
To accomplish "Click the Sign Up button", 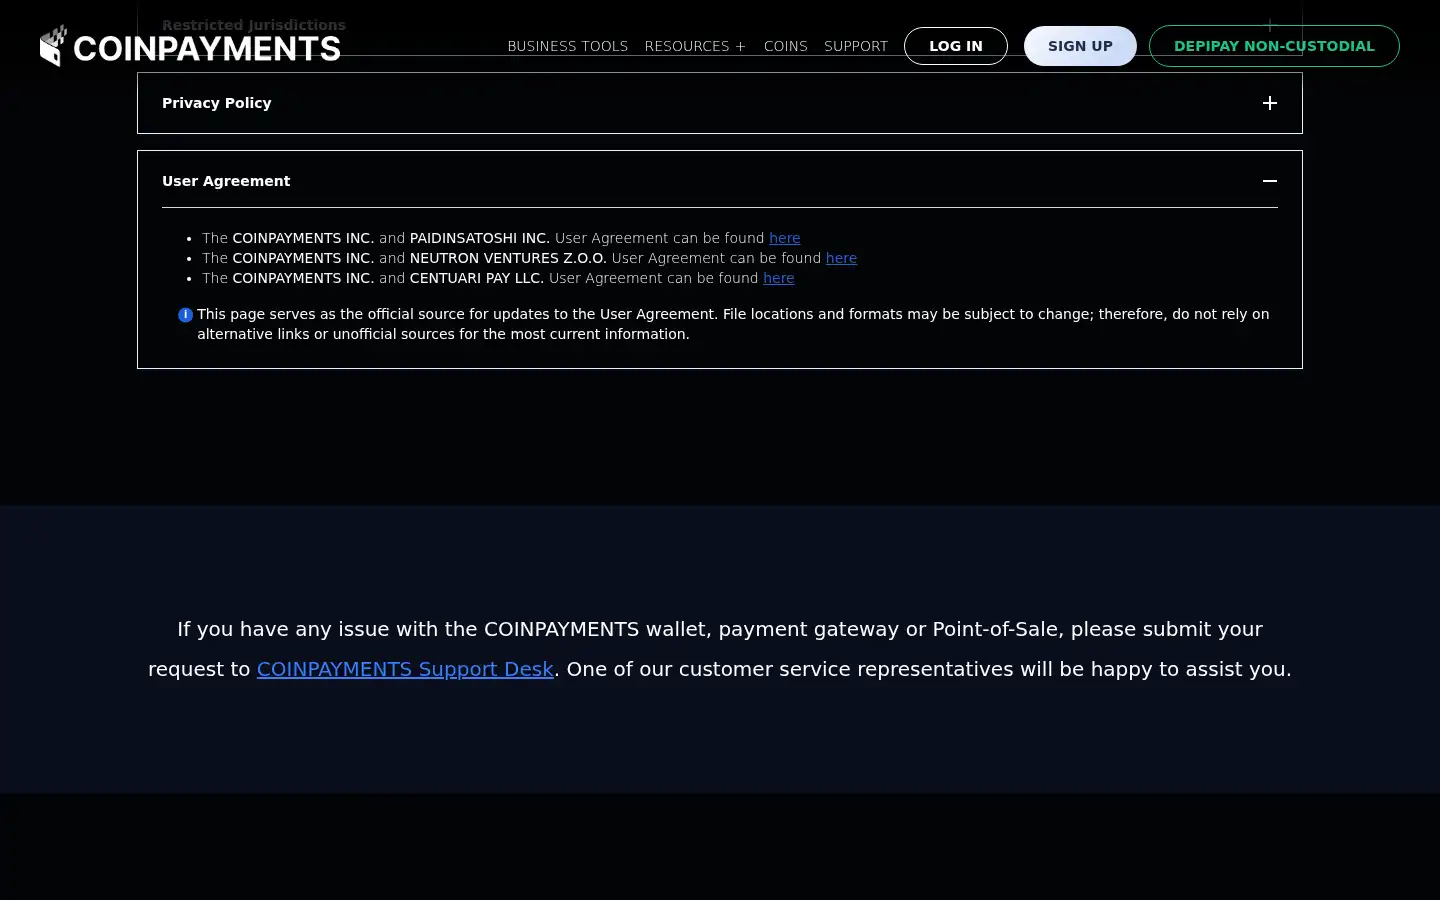I will [x=1080, y=46].
